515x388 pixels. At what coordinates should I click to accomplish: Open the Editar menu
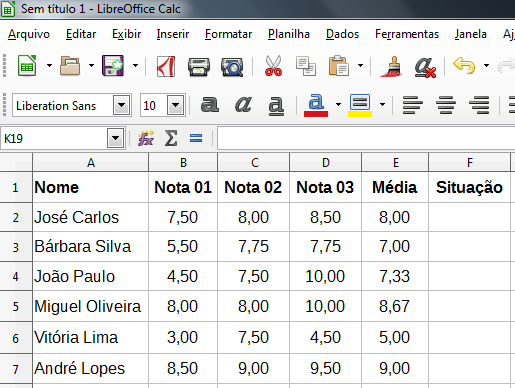[81, 34]
